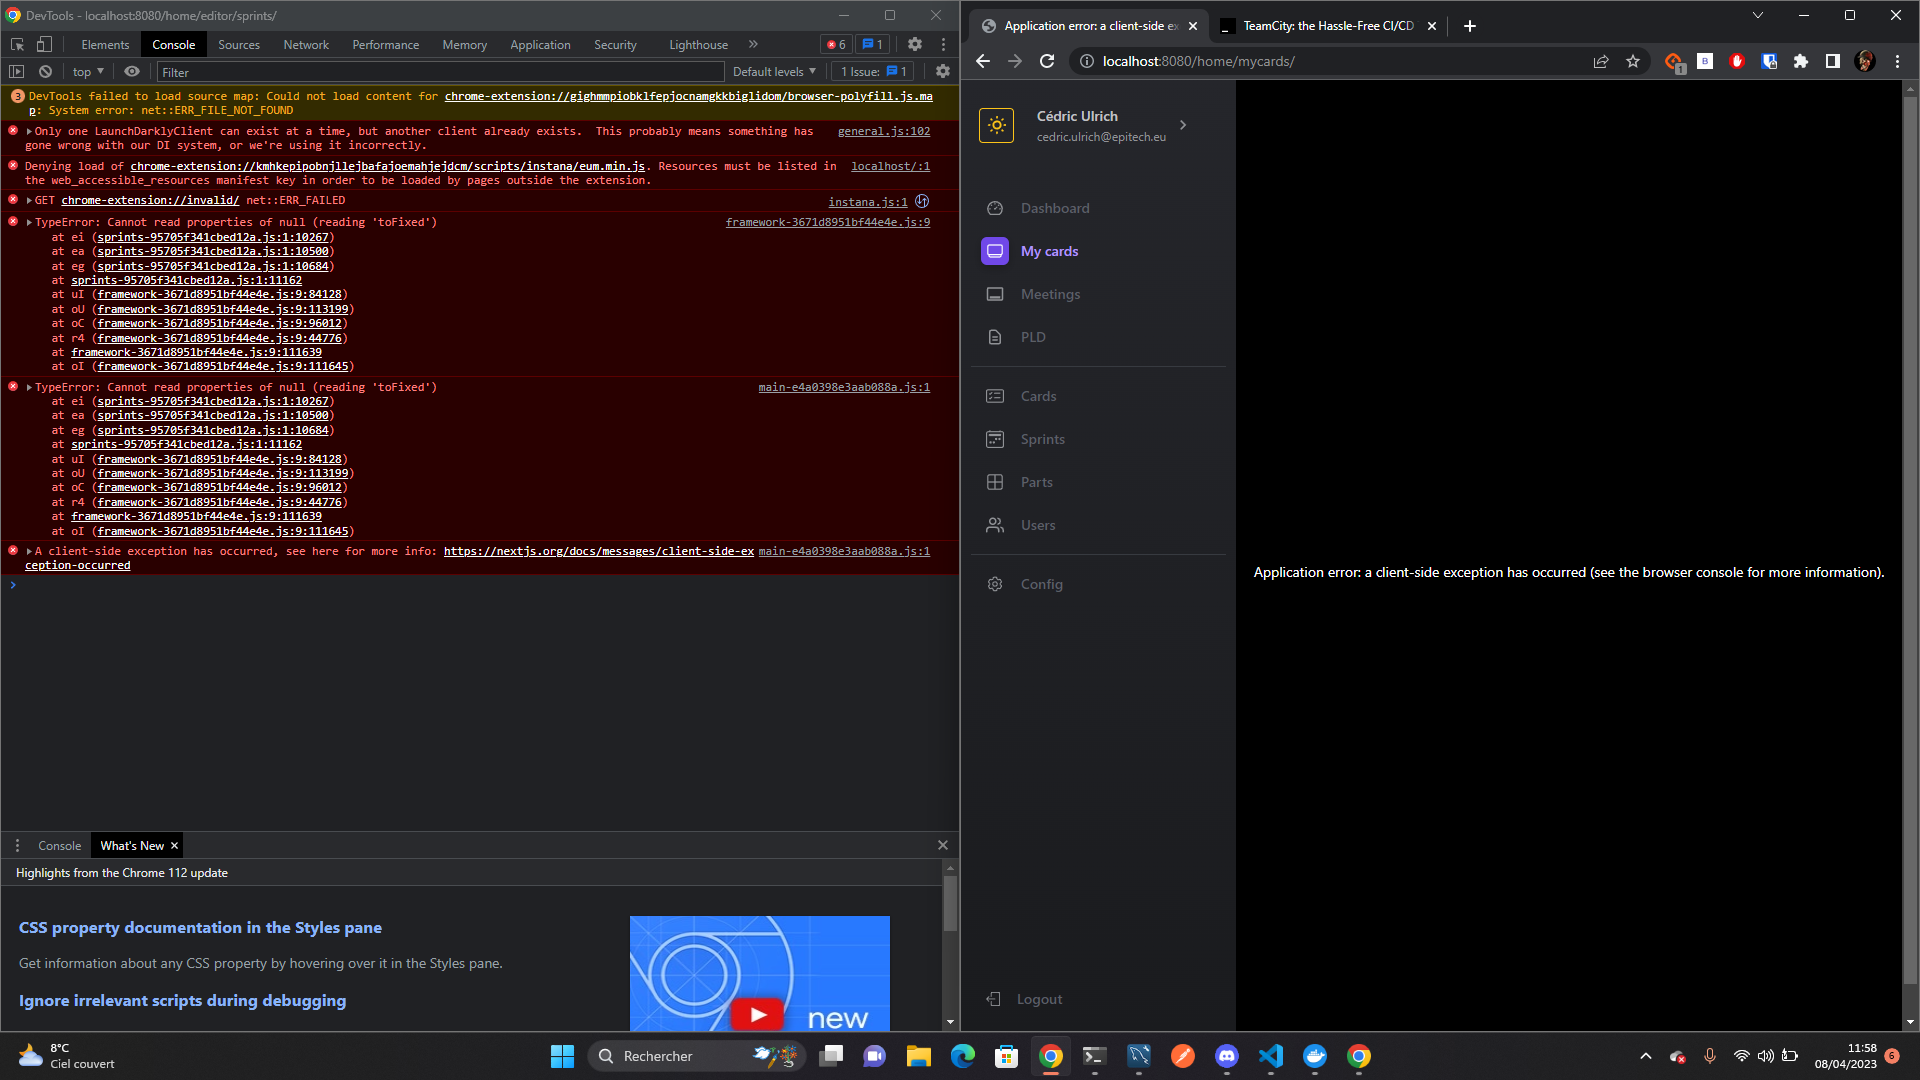Open the Default levels dropdown
This screenshot has width=1920, height=1080.
[774, 72]
